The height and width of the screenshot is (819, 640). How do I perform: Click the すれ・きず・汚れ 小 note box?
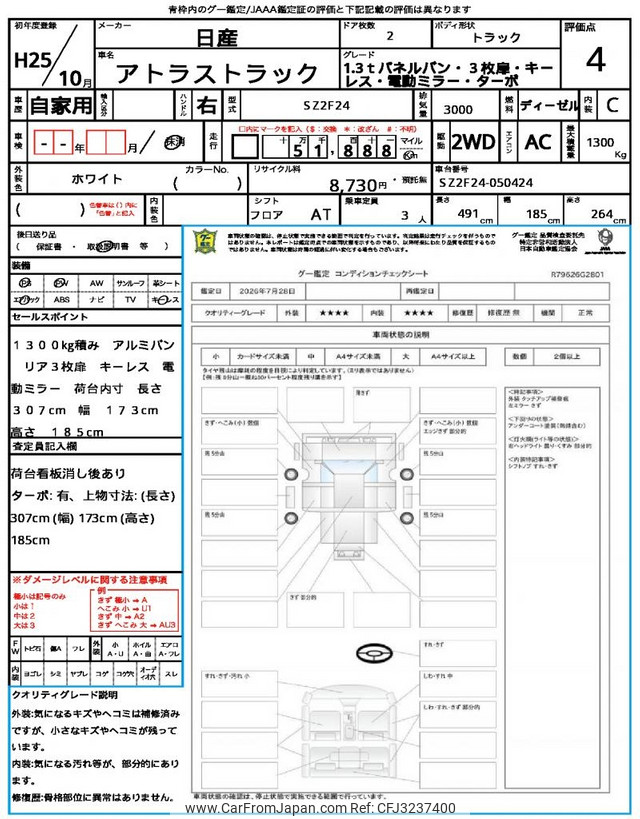(239, 684)
